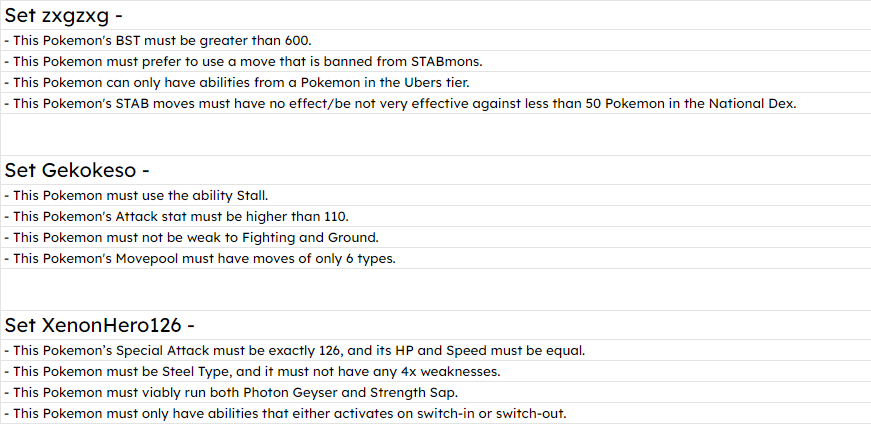This screenshot has width=871, height=424.
Task: Click the Special Attack exactly 126 row
Action: click(436, 350)
